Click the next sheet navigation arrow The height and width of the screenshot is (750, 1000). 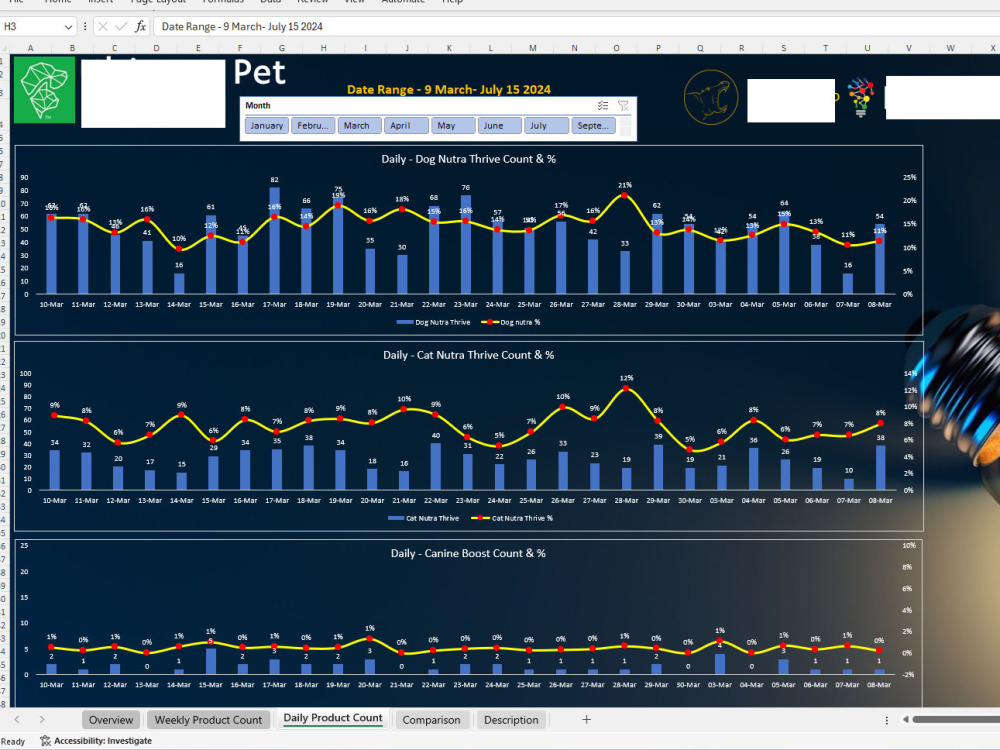point(41,719)
